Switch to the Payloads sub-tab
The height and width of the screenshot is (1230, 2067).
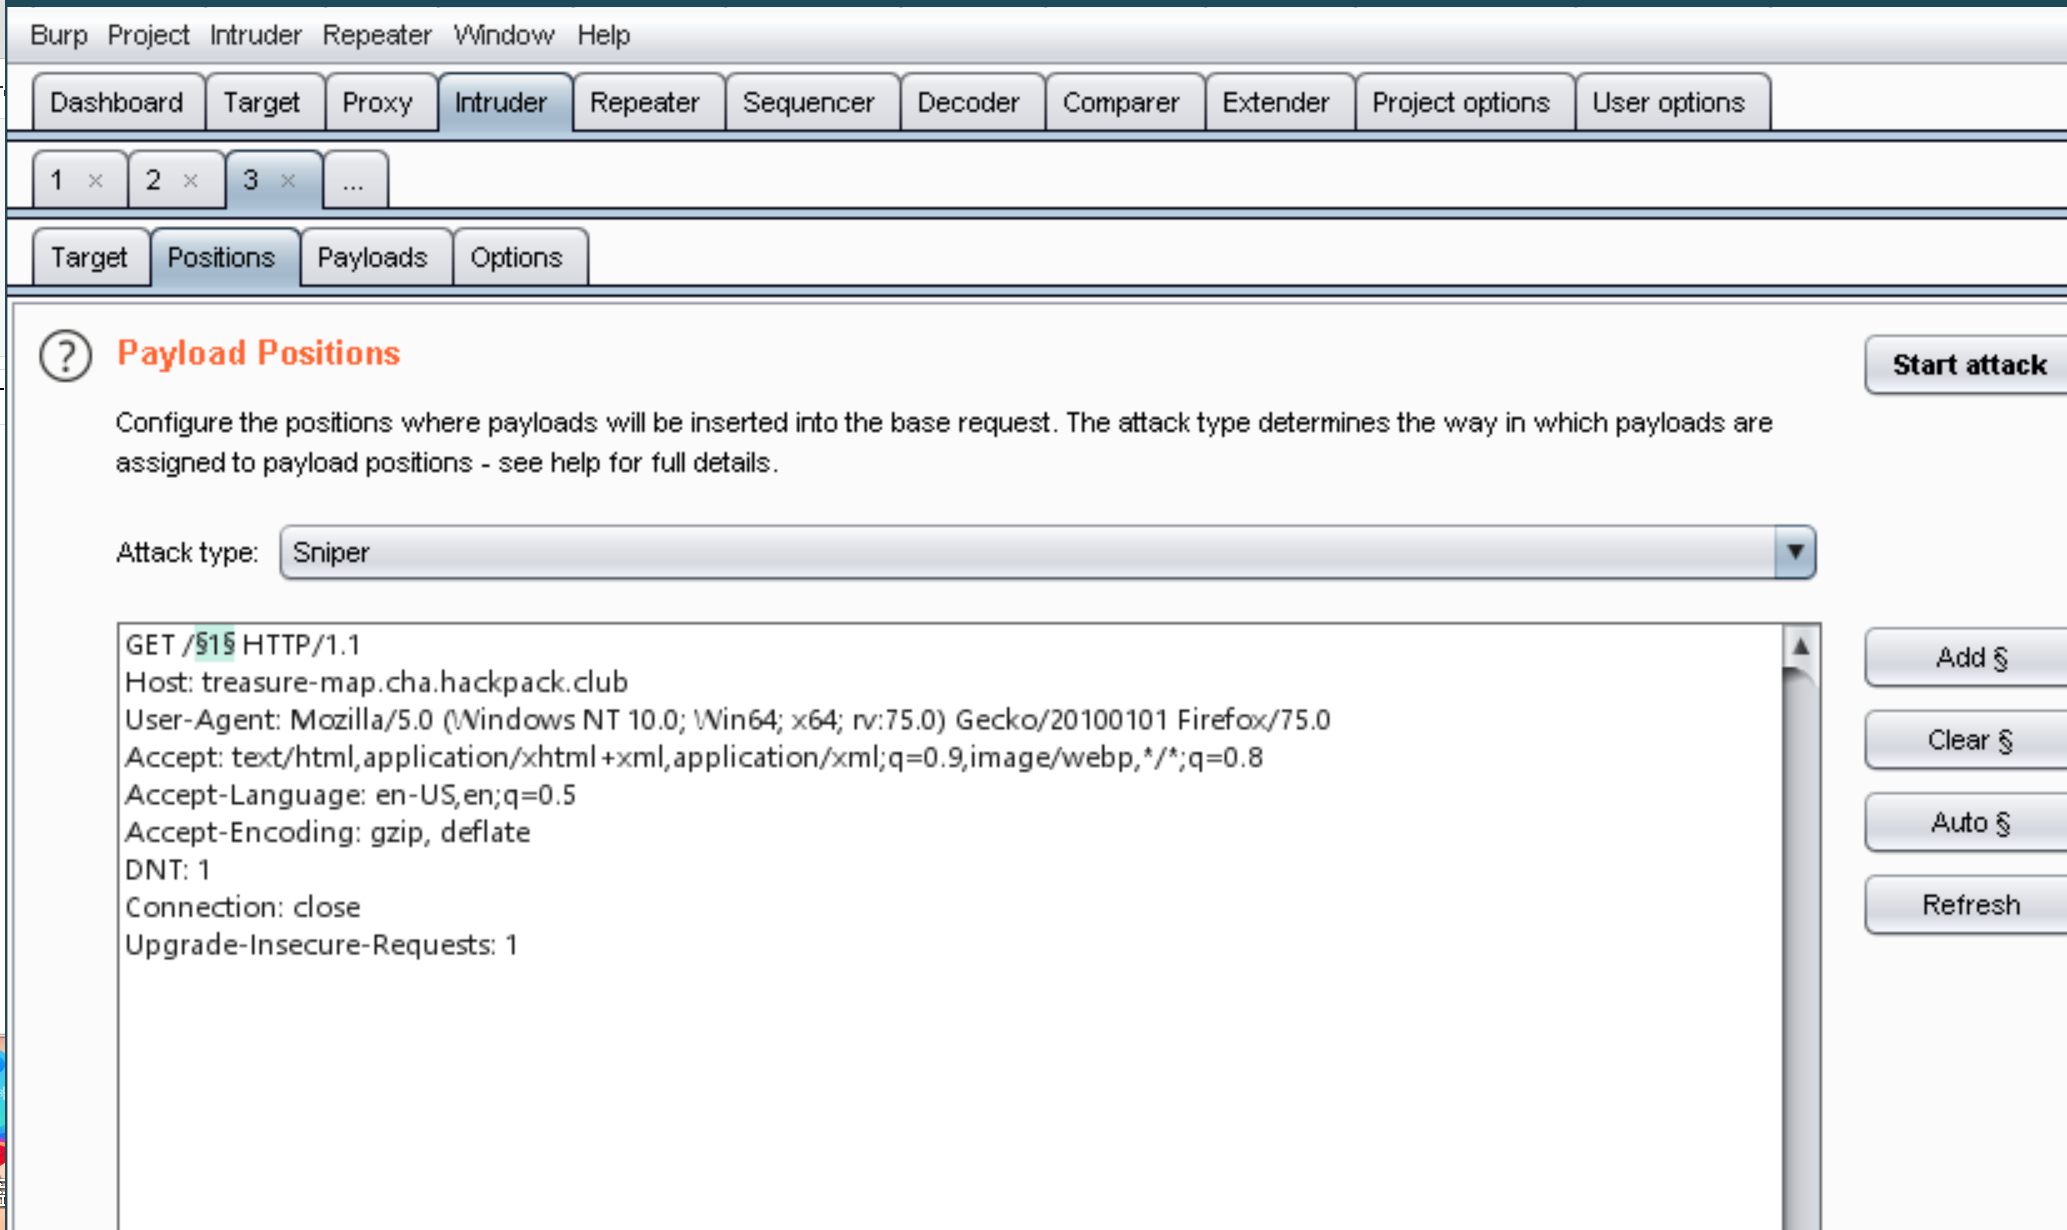click(372, 258)
